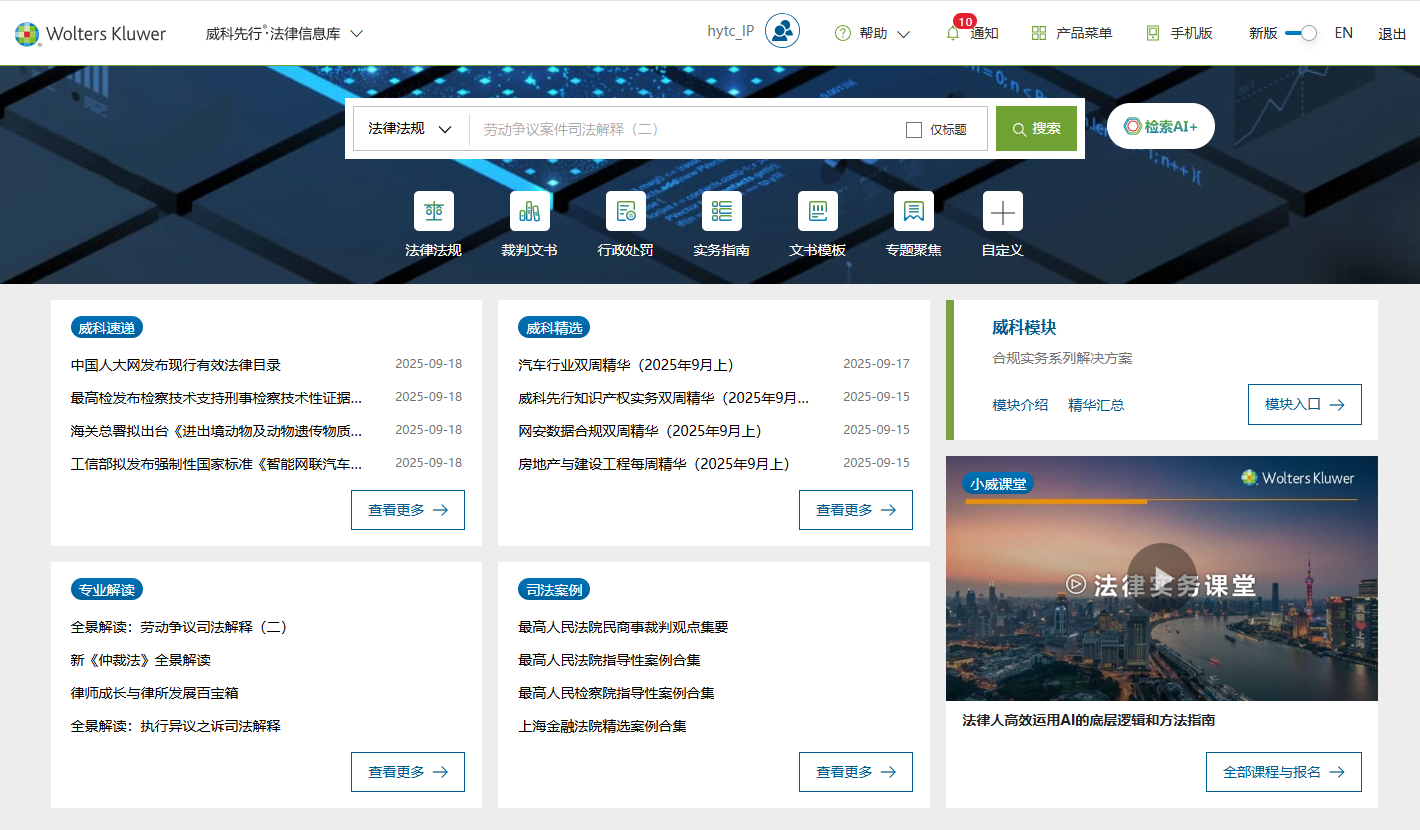Open 上海金融法院精选案例合集
This screenshot has height=830, width=1420.
(x=602, y=726)
